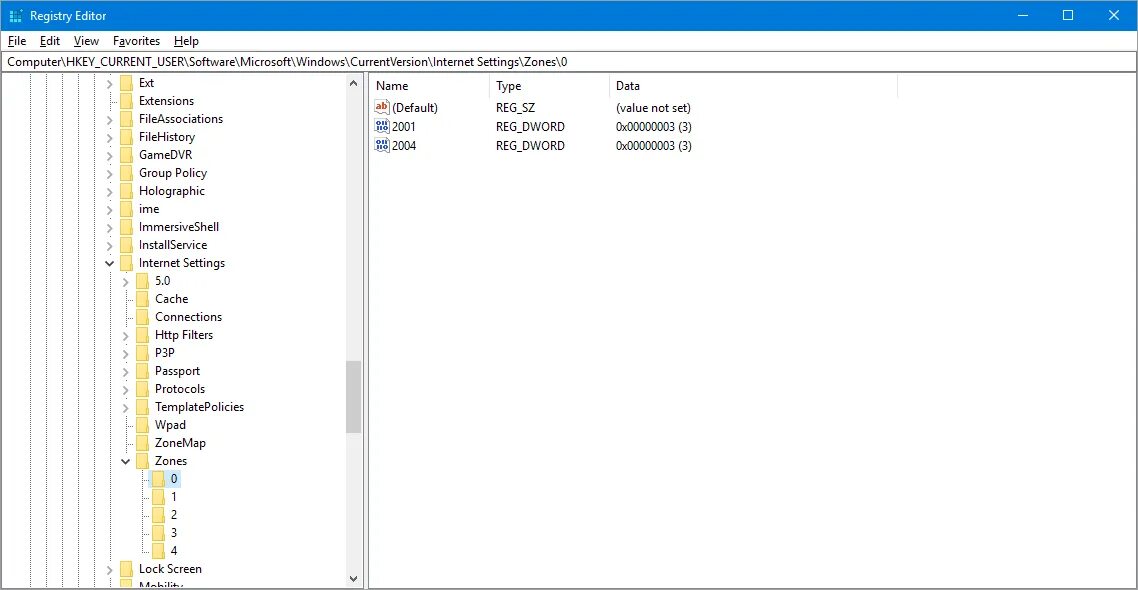Image resolution: width=1138 pixels, height=590 pixels.
Task: Collapse the Internet Settings tree node
Action: [110, 263]
